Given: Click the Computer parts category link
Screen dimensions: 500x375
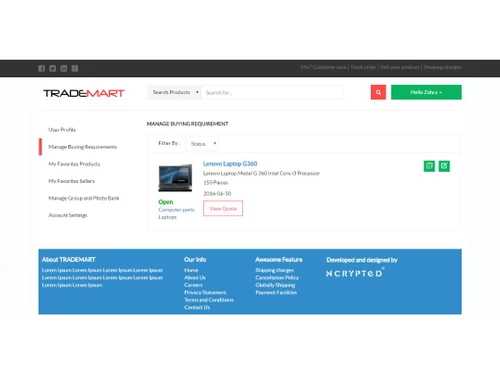Looking at the screenshot, I should click(176, 210).
